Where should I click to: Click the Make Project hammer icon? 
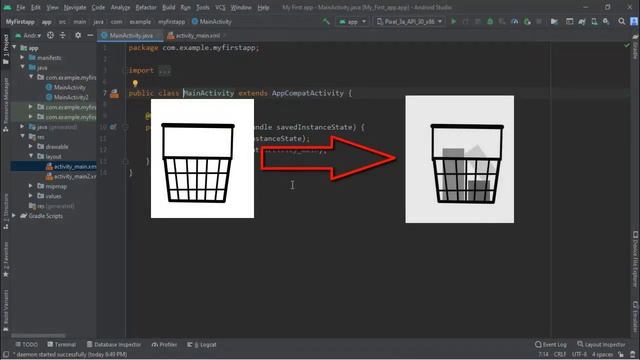(326, 21)
